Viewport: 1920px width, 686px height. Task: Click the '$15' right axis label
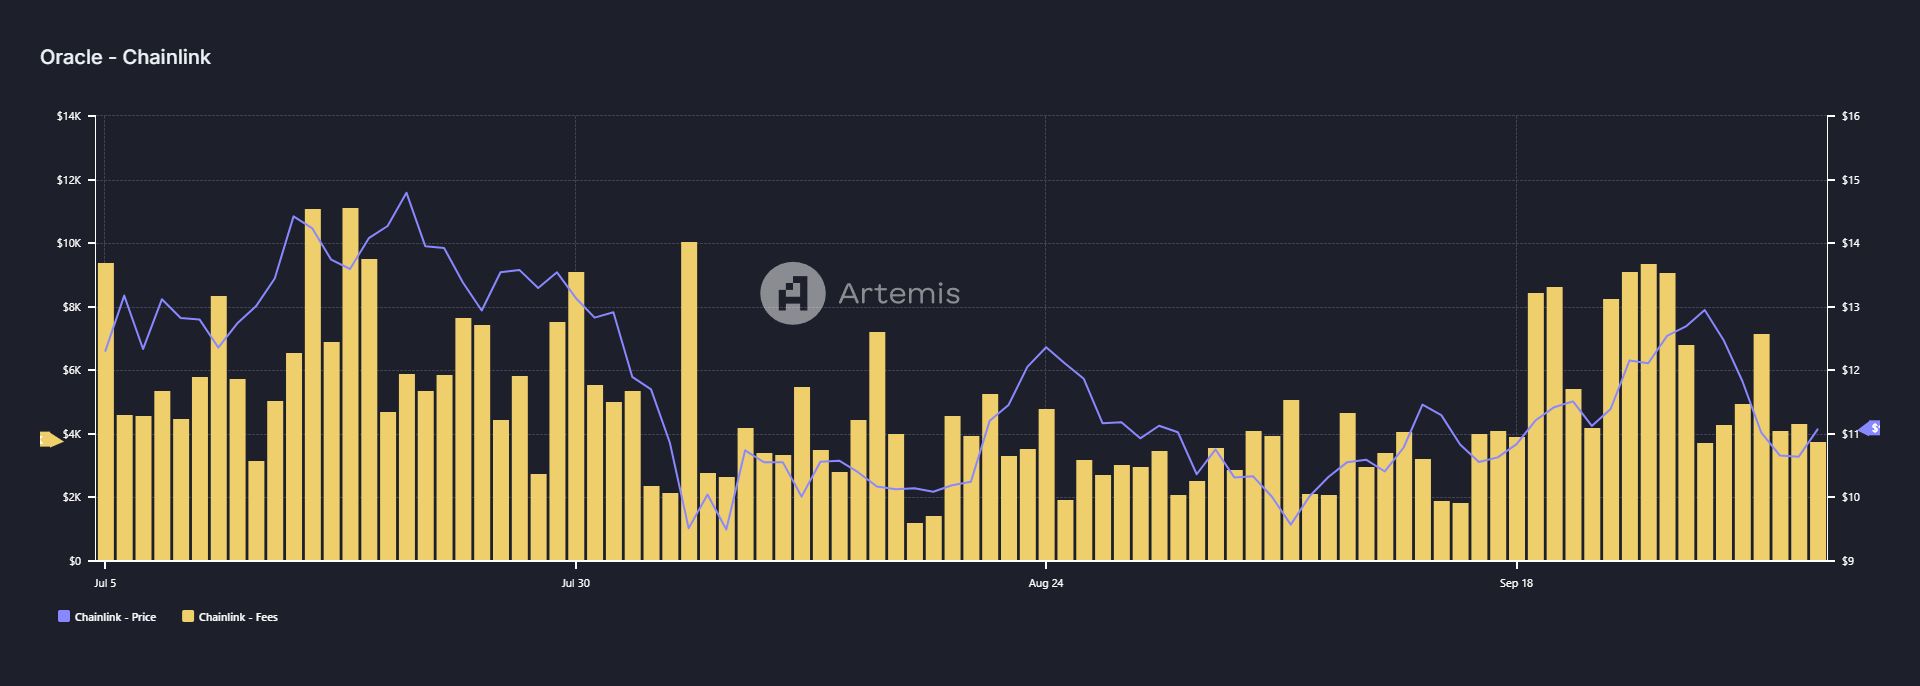(x=1850, y=180)
